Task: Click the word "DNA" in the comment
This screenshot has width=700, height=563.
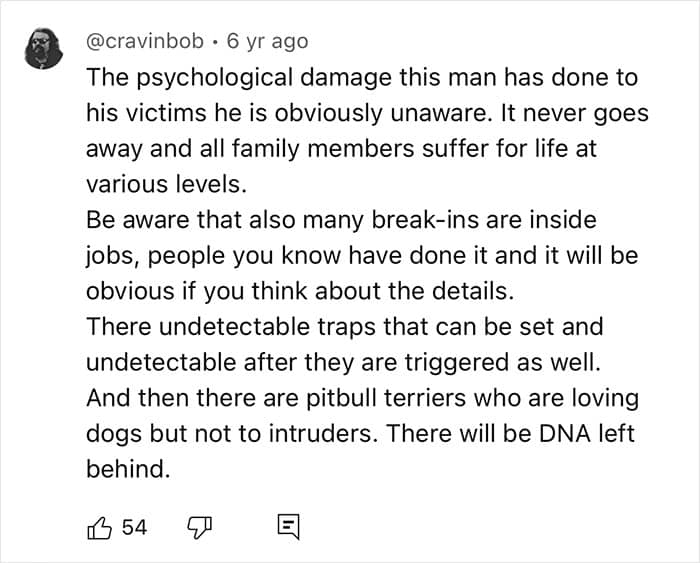Action: [x=575, y=434]
